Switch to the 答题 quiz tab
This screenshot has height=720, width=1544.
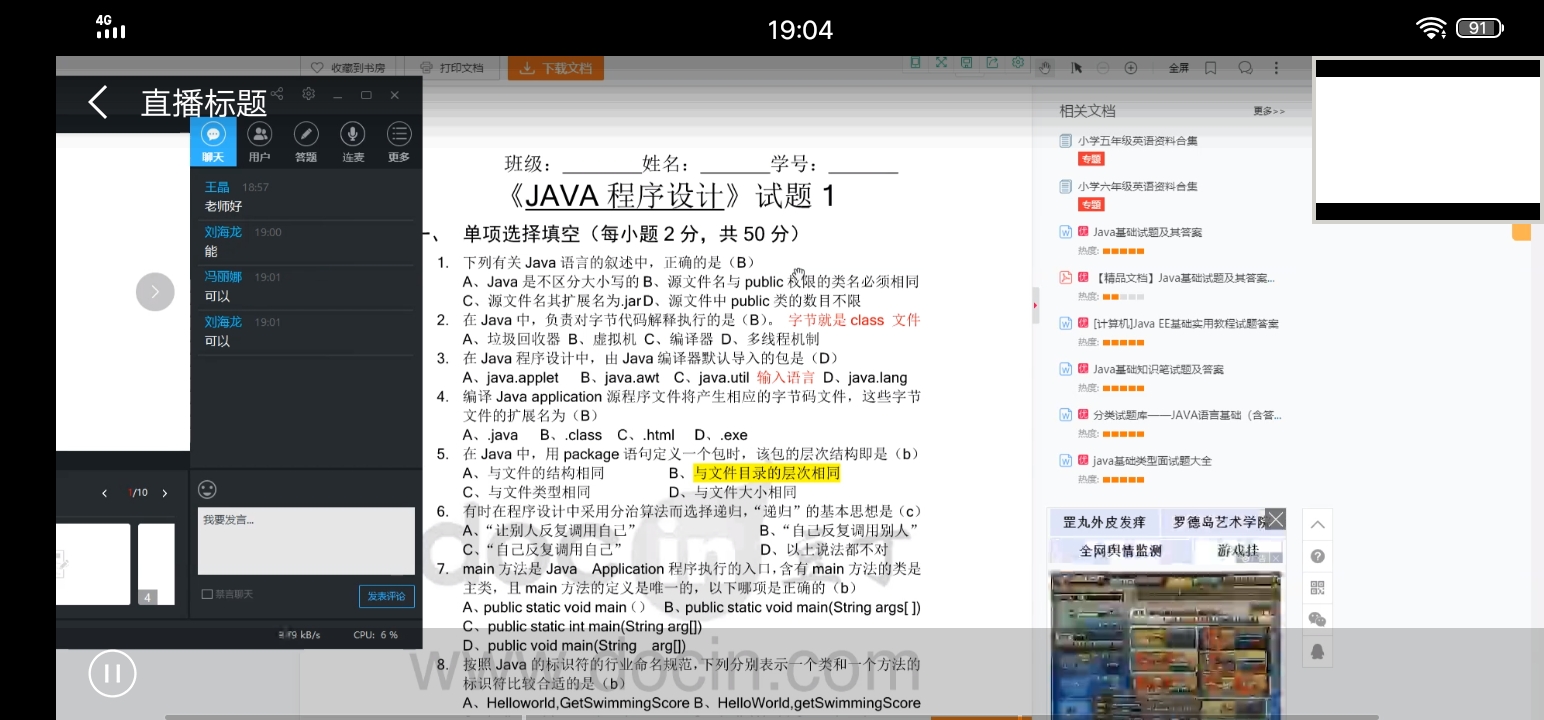point(306,142)
